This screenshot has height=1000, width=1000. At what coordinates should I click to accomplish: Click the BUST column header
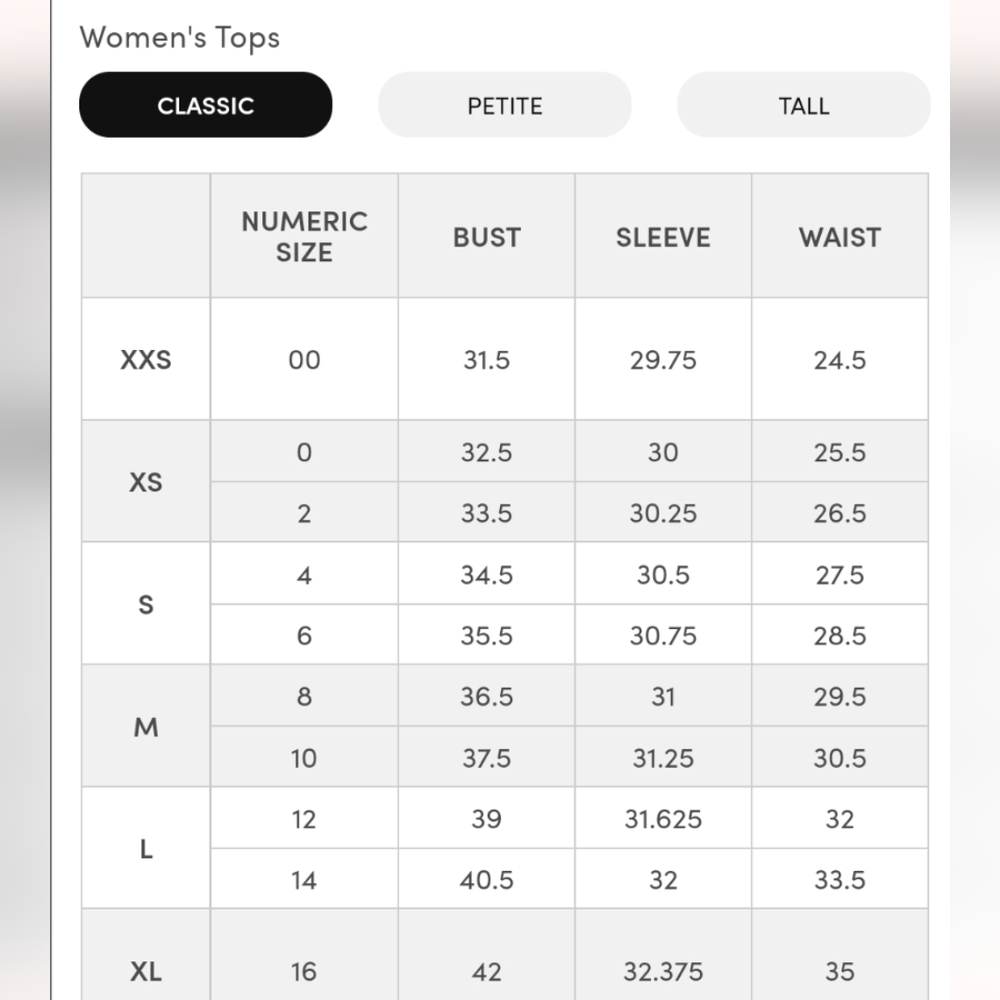(x=487, y=236)
